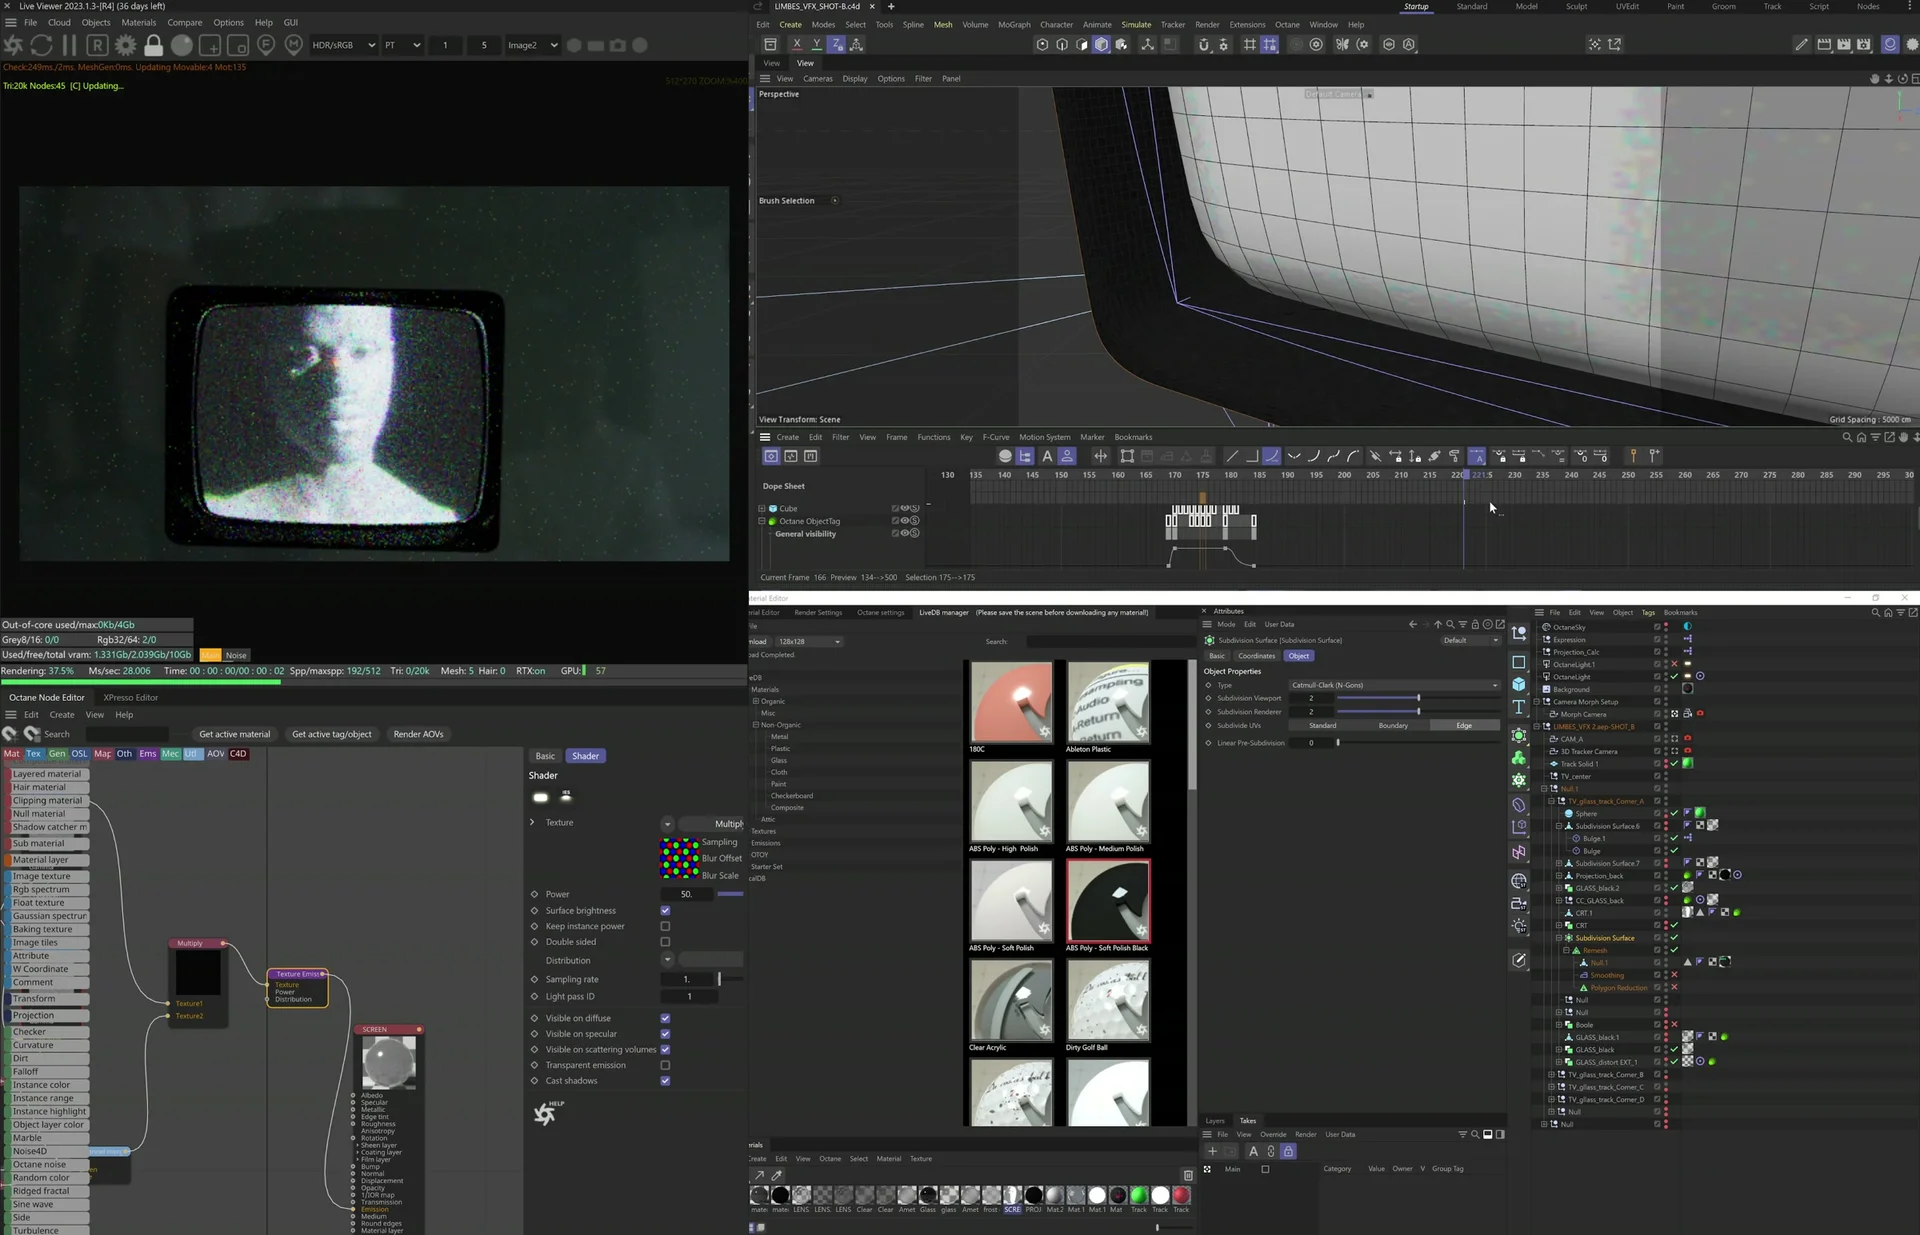
Task: Open PT kernel dropdown
Action: tap(402, 45)
